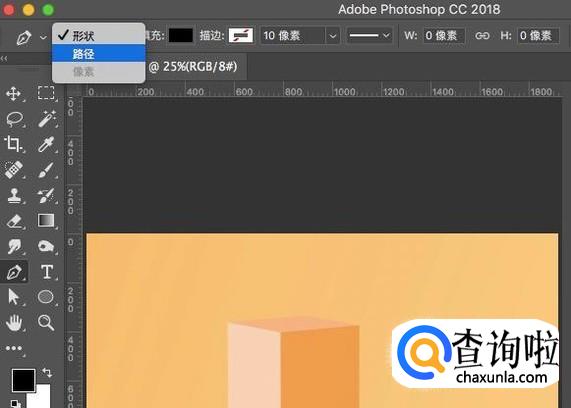Click the W width input field
This screenshot has width=571, height=408.
(444, 36)
